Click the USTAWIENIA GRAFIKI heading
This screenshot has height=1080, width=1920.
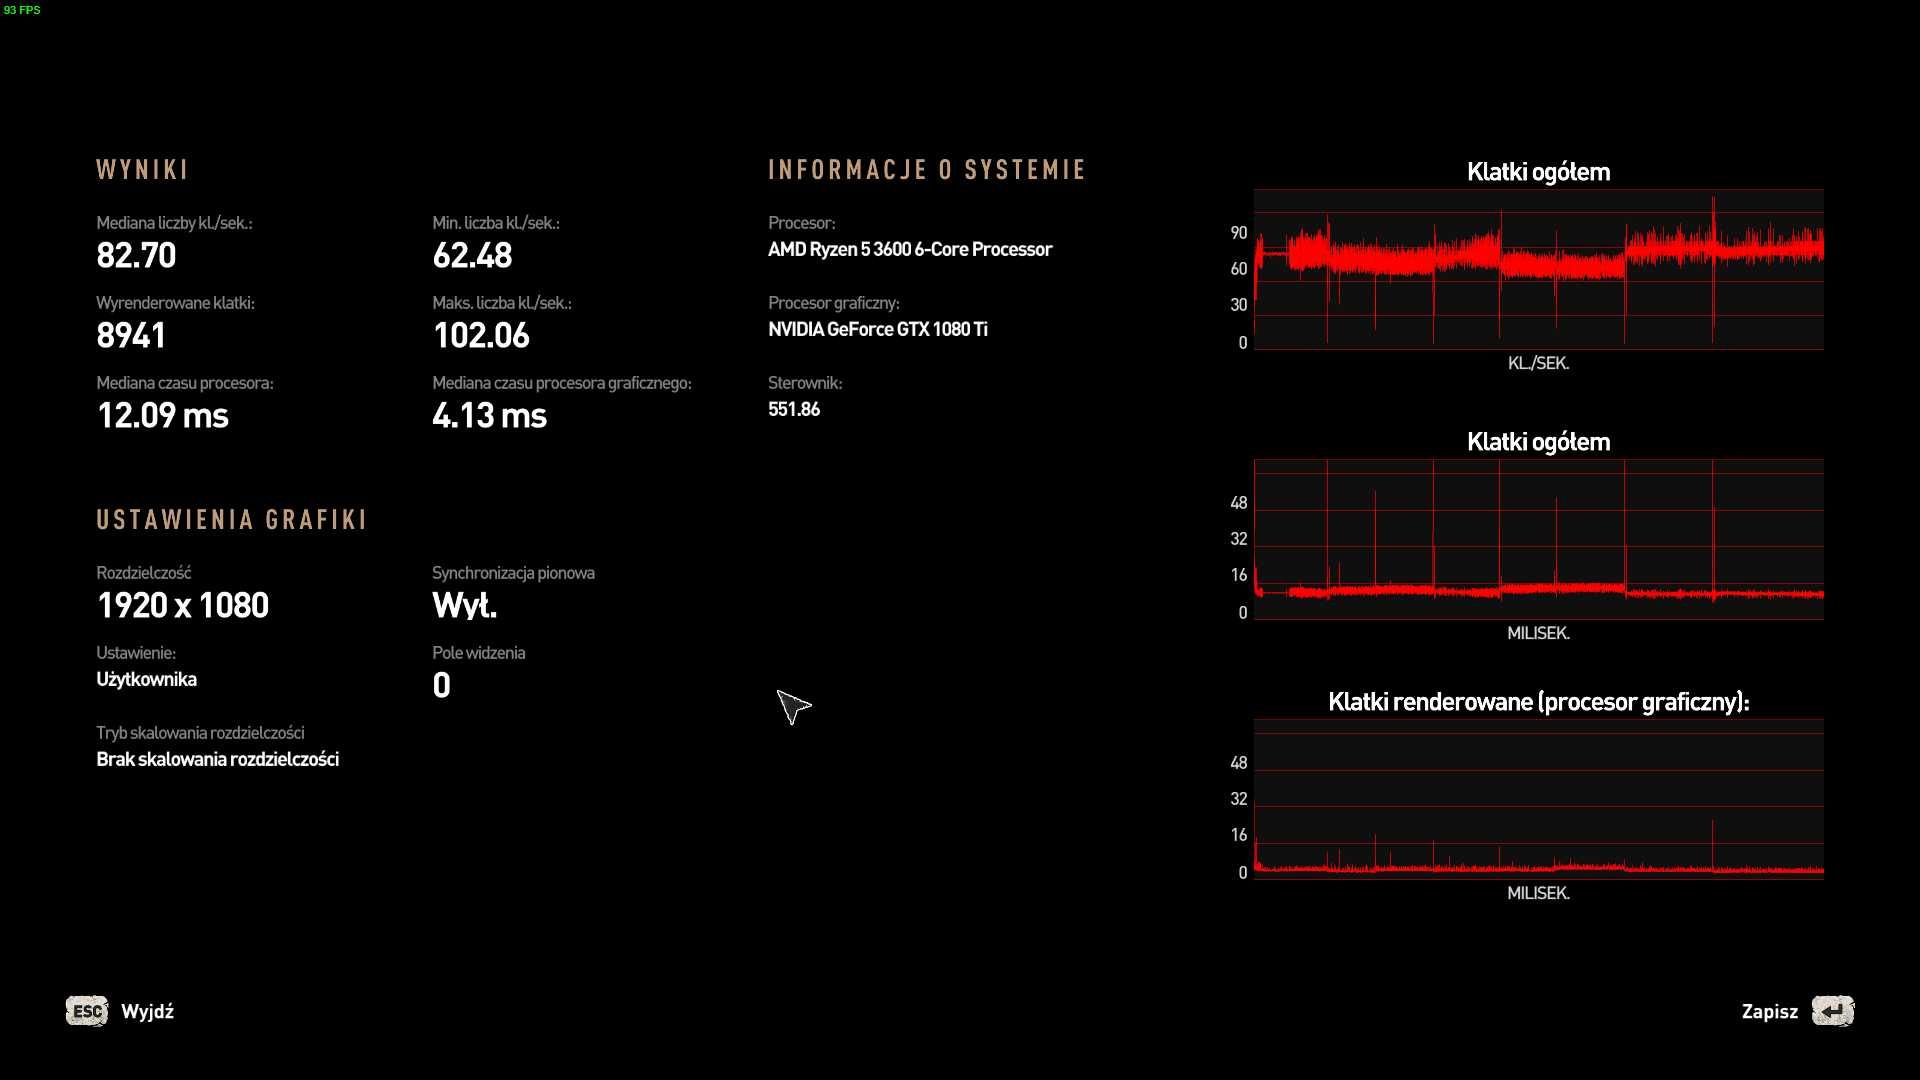(232, 520)
